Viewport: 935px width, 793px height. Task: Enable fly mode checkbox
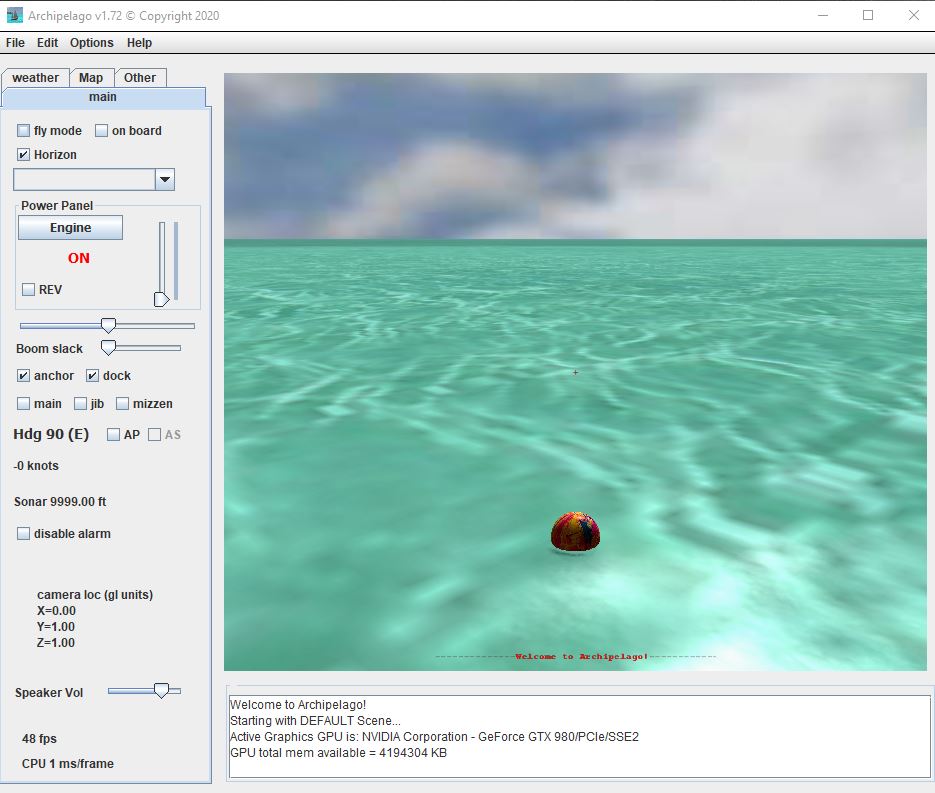coord(24,131)
